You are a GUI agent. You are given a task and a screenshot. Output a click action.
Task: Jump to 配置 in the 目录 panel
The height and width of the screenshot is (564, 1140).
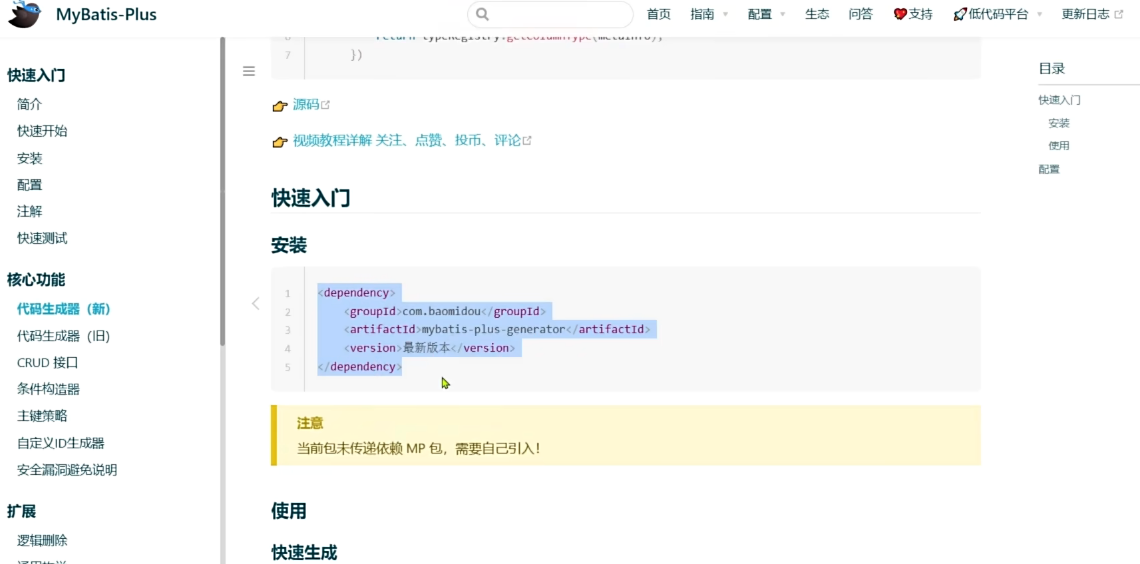(1049, 169)
